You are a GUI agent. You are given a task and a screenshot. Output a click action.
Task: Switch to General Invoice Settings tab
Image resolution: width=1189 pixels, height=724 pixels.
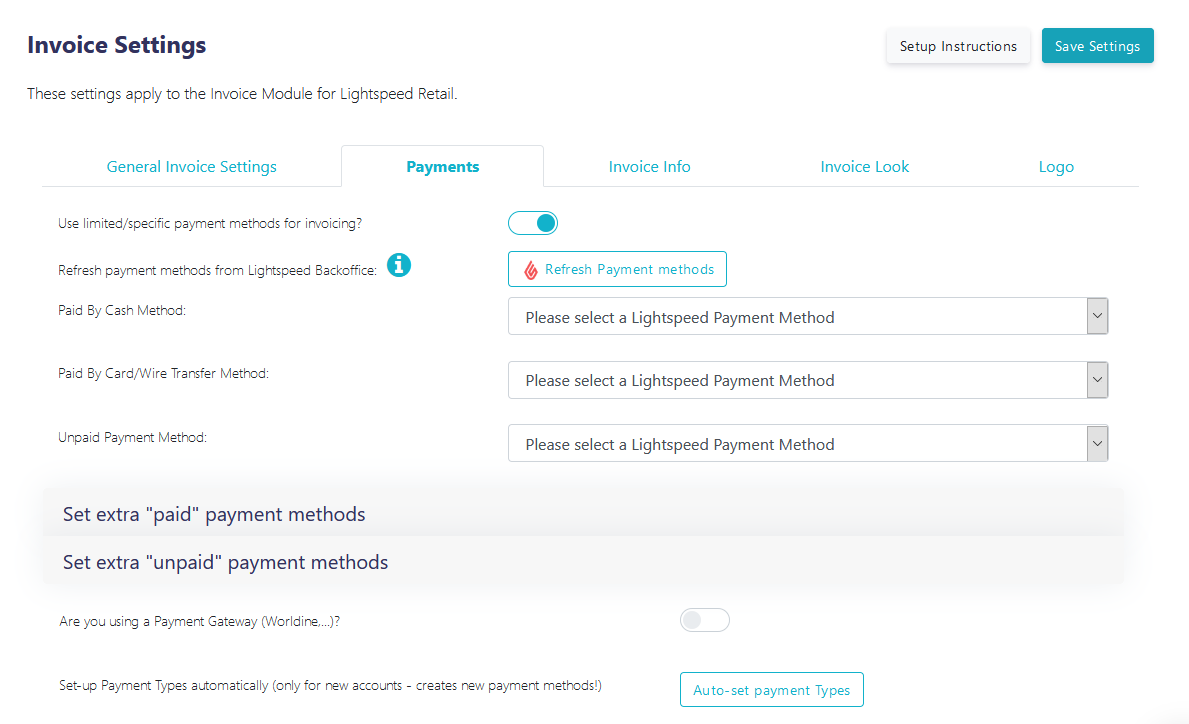(x=192, y=167)
